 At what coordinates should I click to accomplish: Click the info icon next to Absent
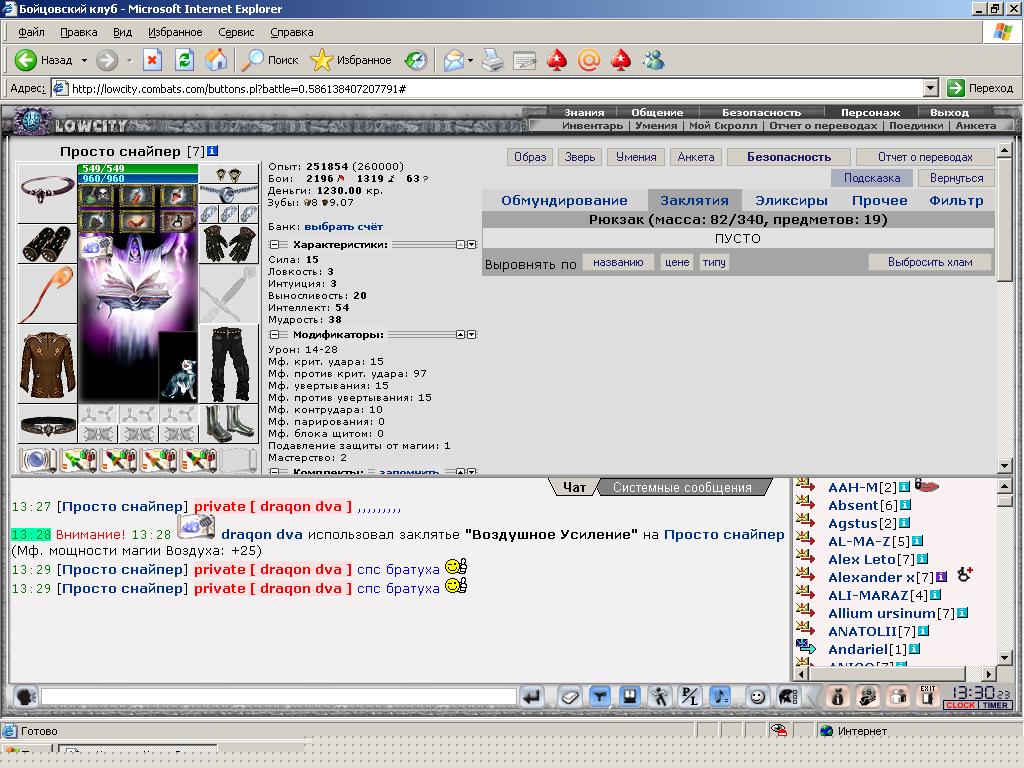click(x=905, y=505)
